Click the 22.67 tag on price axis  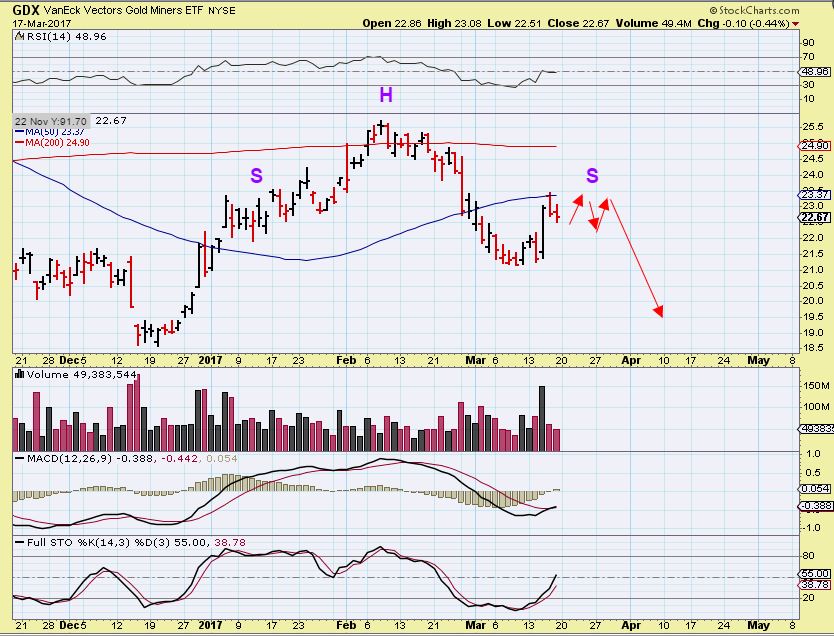point(815,217)
